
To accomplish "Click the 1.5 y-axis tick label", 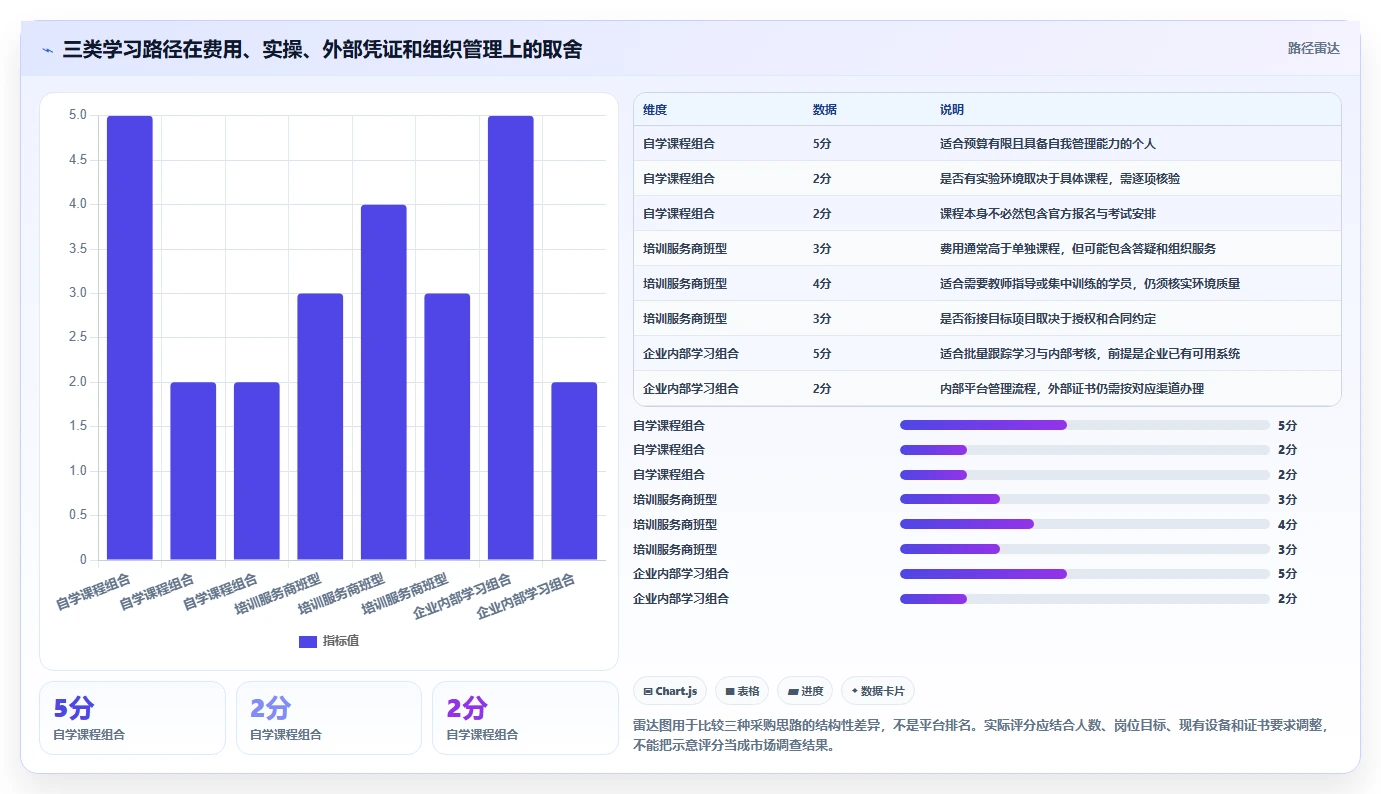I will pos(77,426).
